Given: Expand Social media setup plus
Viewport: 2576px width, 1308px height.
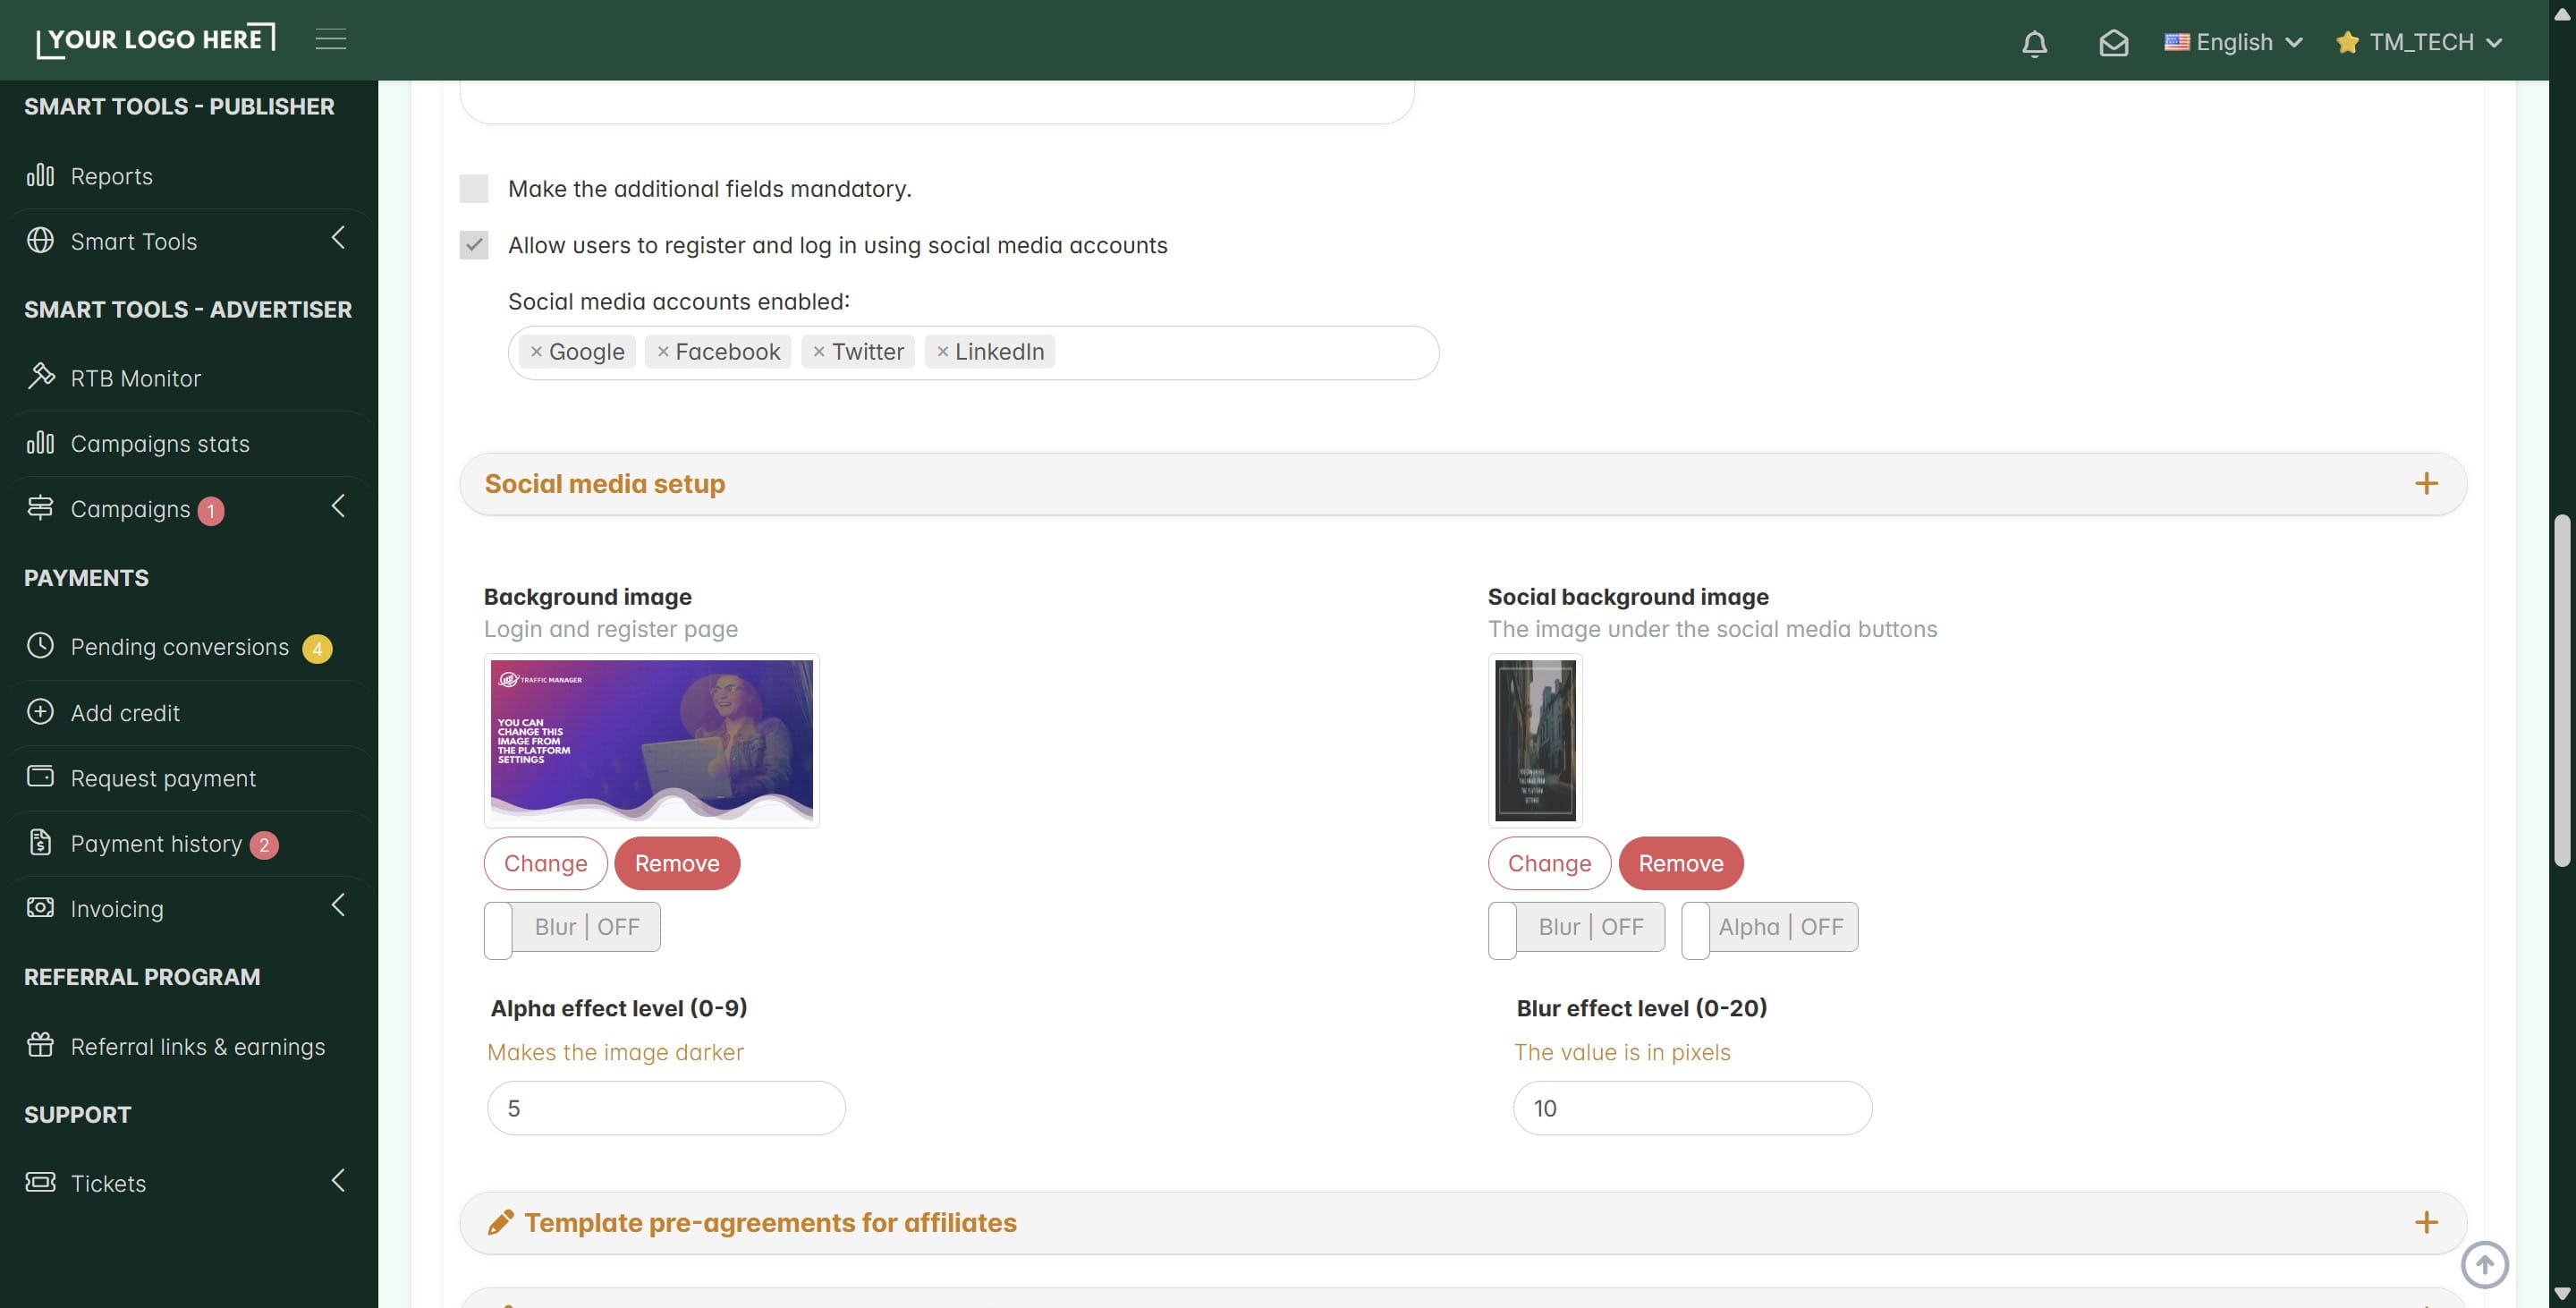Looking at the screenshot, I should coord(2426,484).
